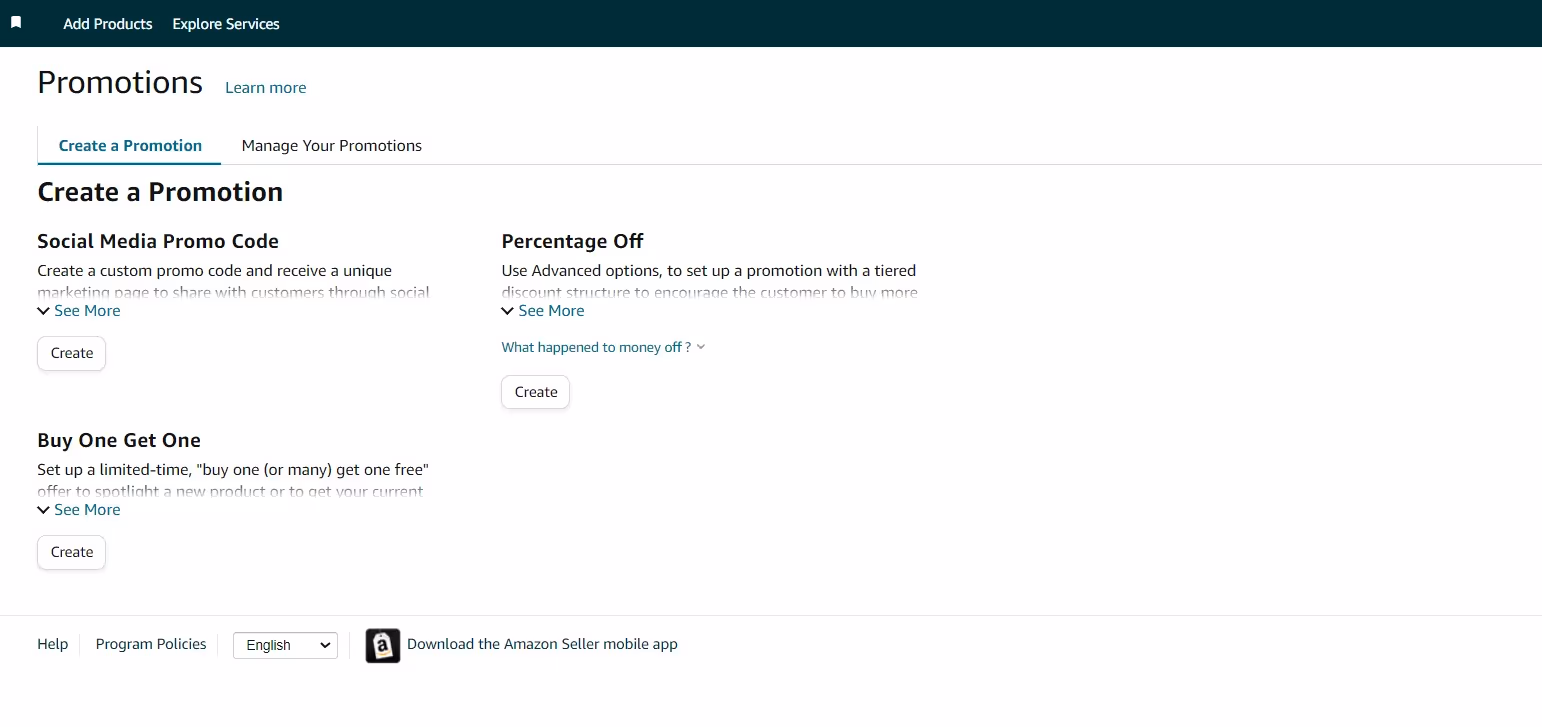Screen dimensions: 1542x727
Task: Open the English language selector in the footer
Action: [x=284, y=645]
